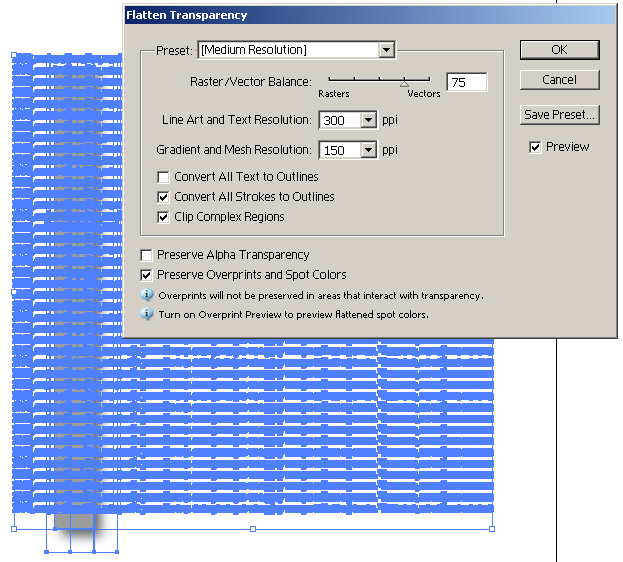
Task: Enable Preserve Alpha Transparency
Action: point(146,255)
